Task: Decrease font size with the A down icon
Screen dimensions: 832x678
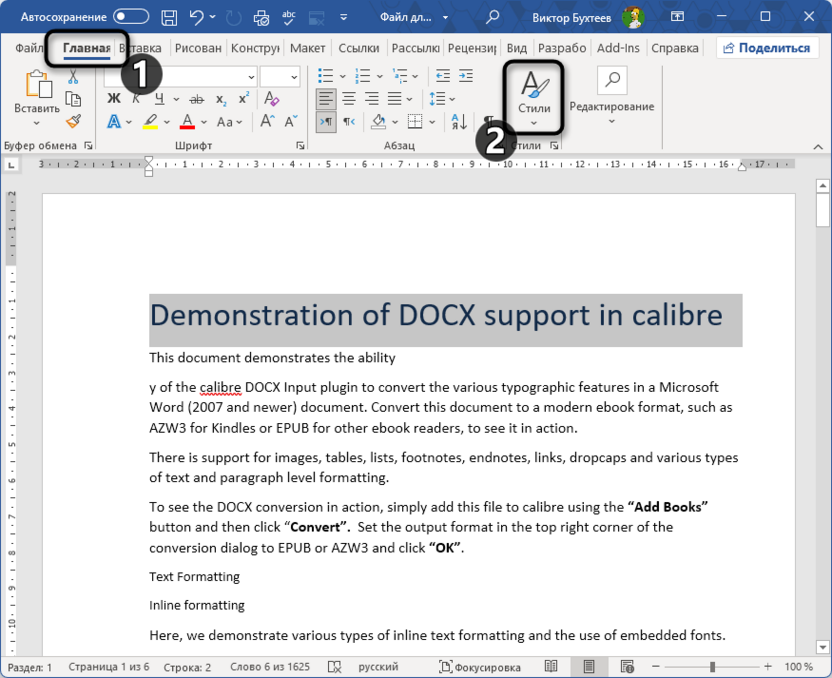Action: tap(291, 121)
